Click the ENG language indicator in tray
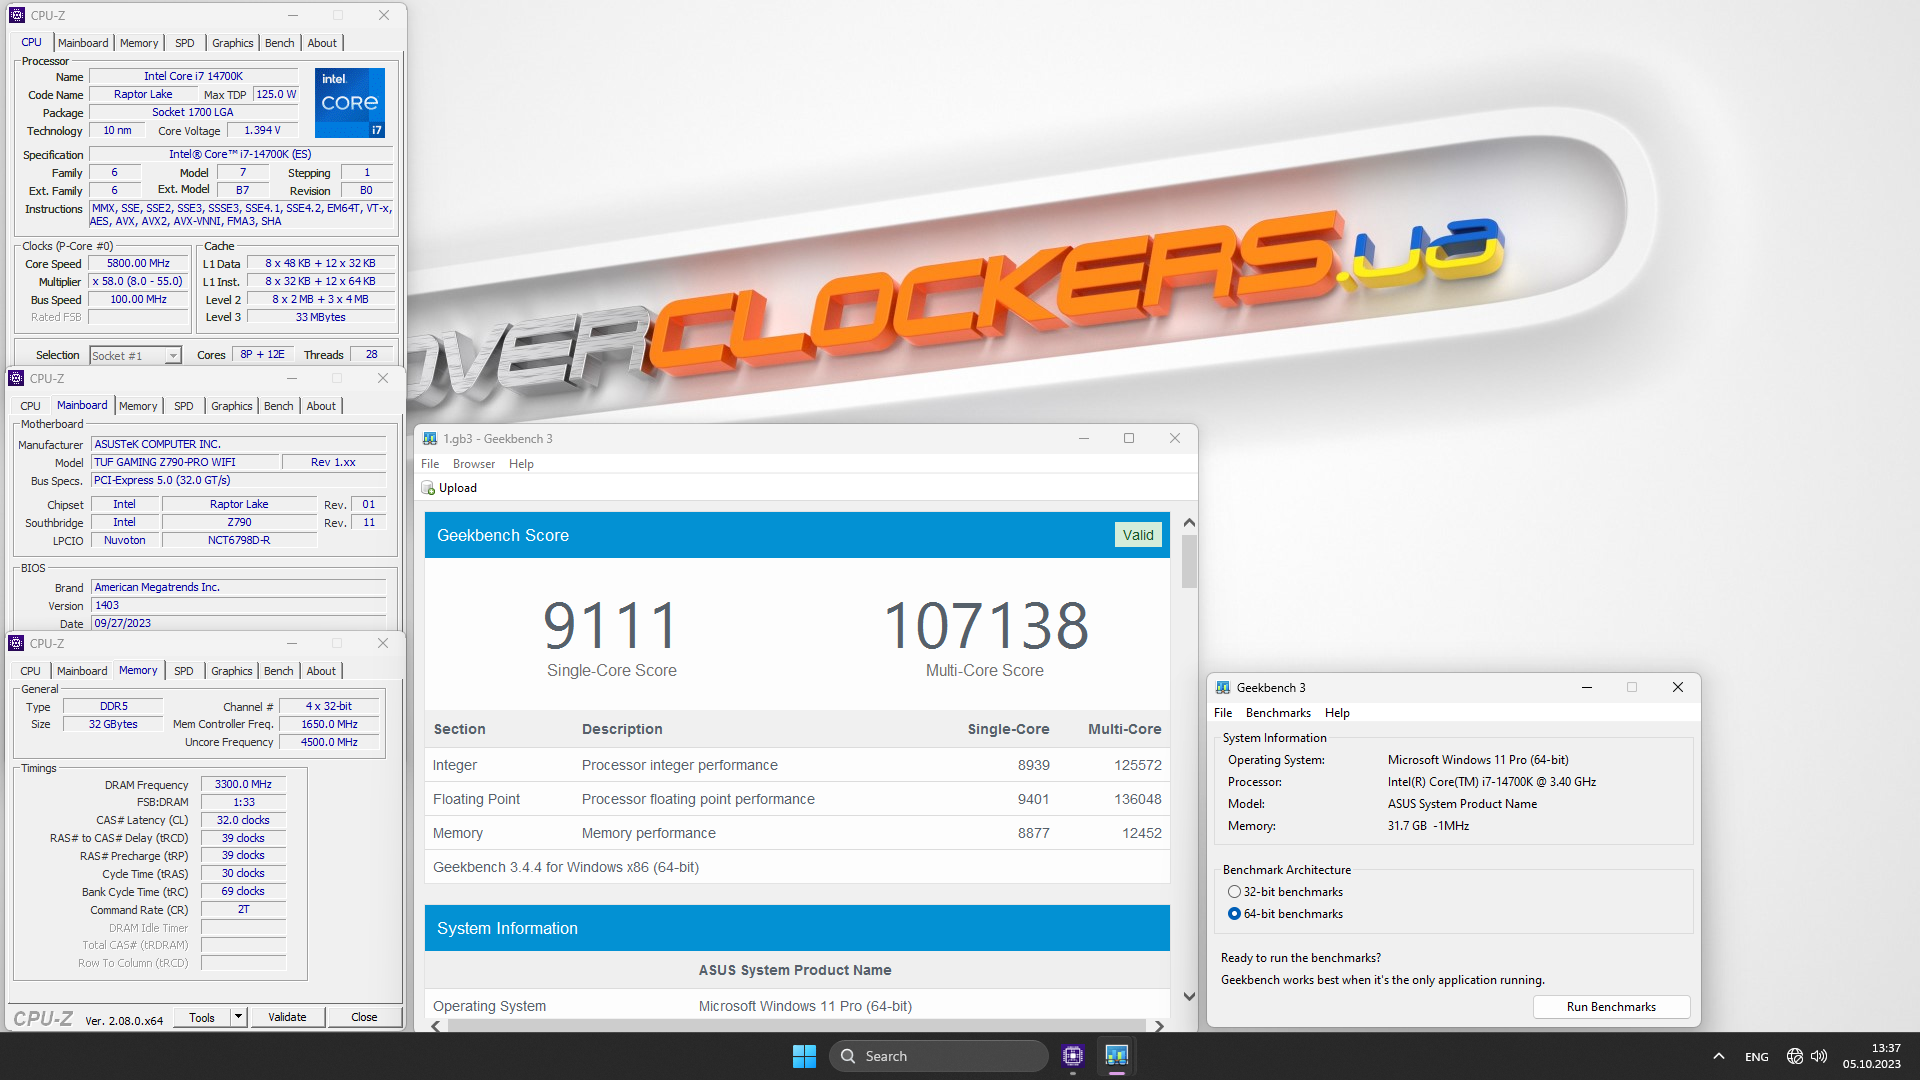This screenshot has height=1080, width=1920. point(1757,1057)
